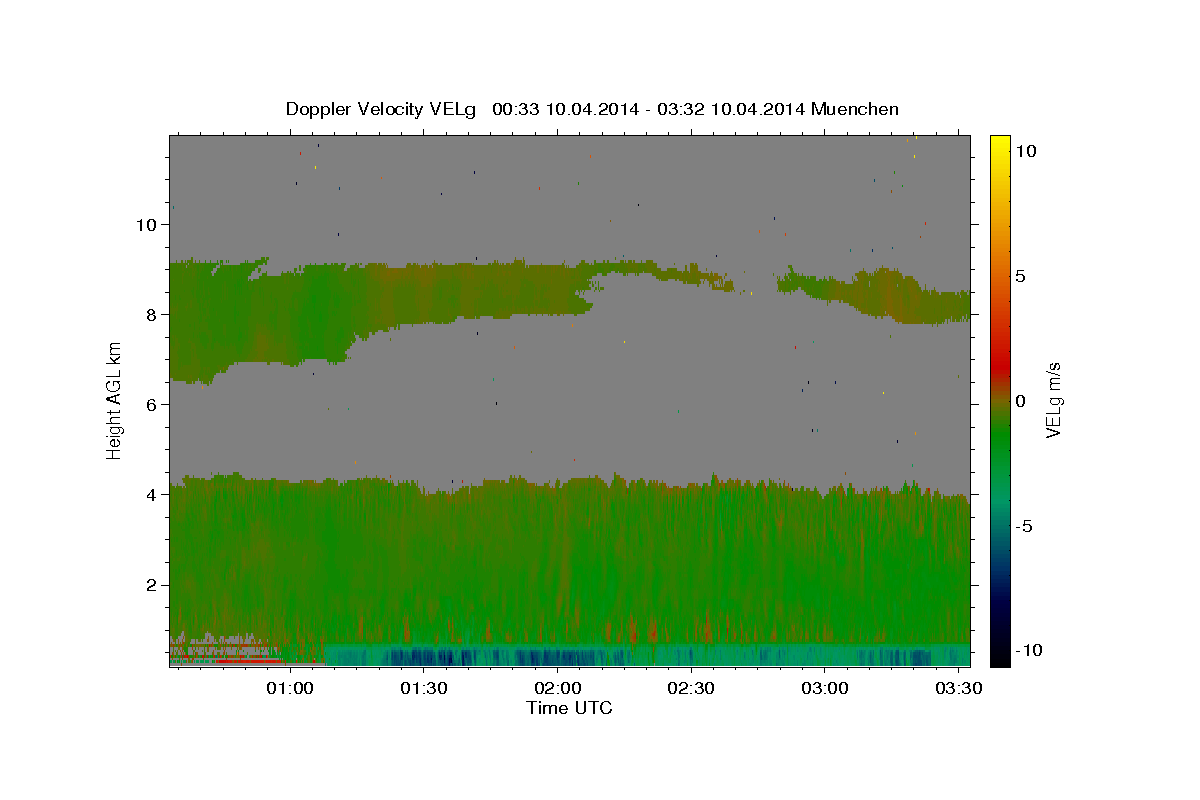1200x800 pixels.
Task: Click the height tick label 8
Action: click(151, 315)
